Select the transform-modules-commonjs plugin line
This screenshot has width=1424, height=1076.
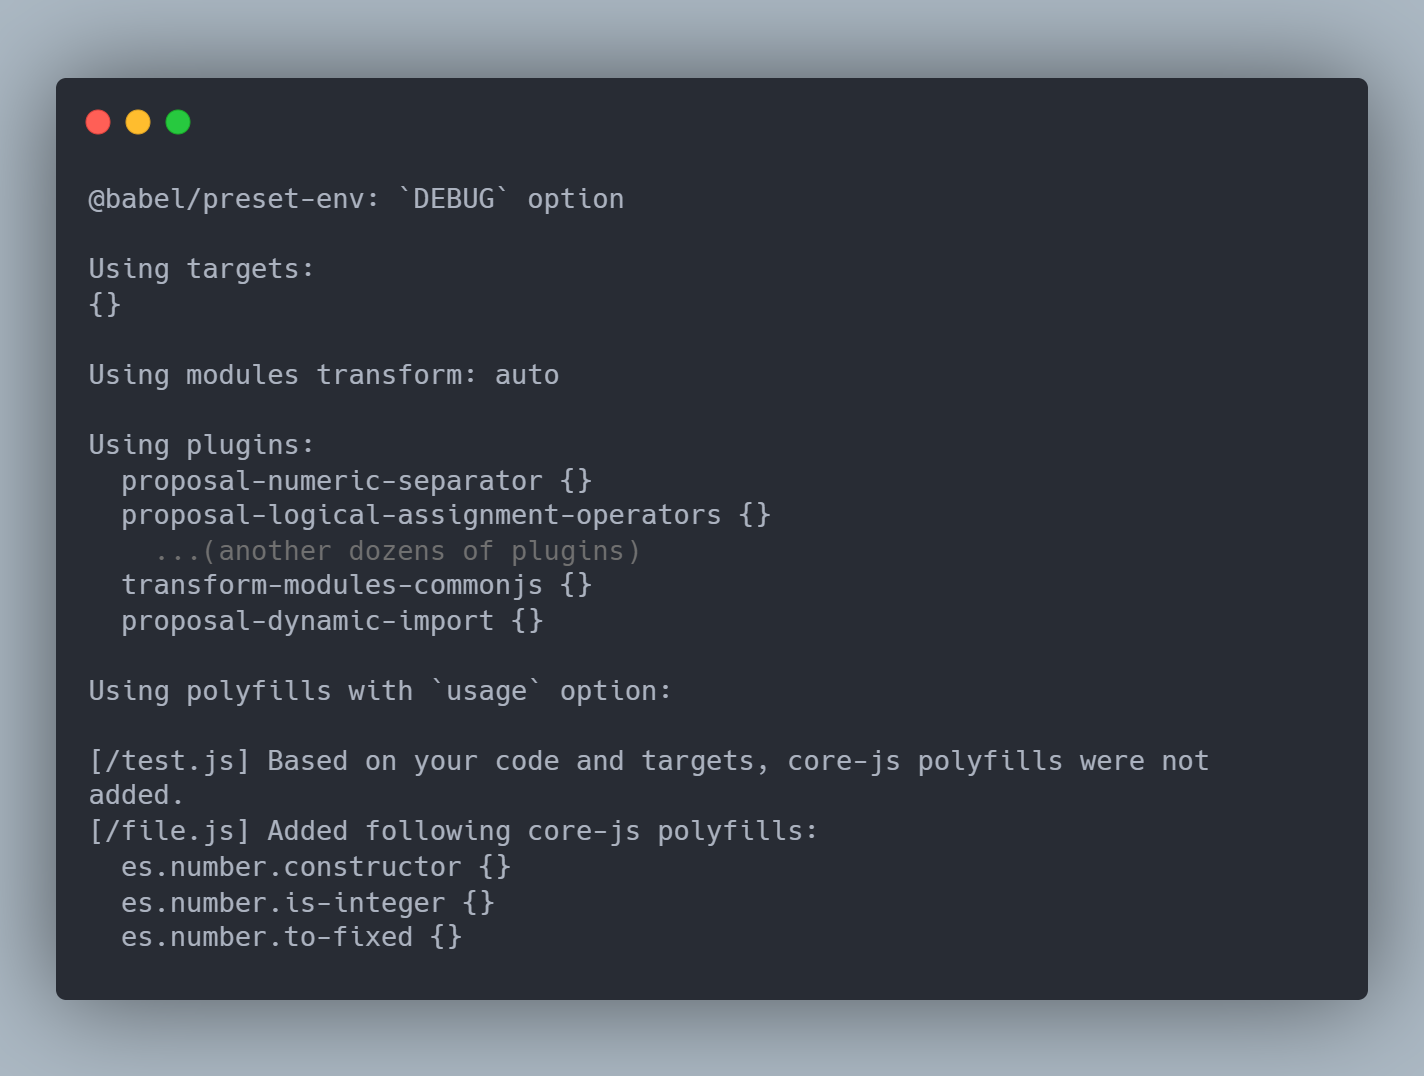pos(356,585)
